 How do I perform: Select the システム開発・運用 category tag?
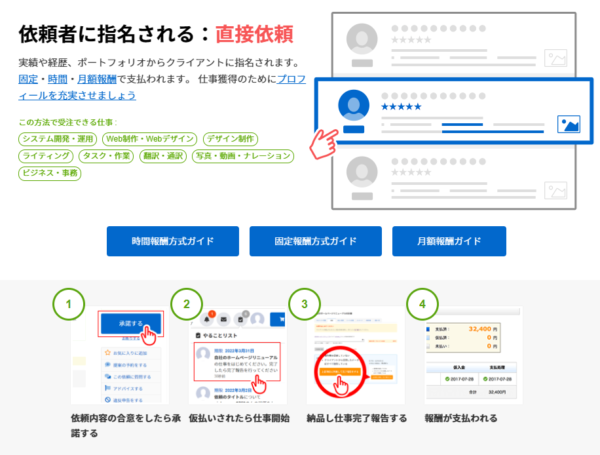click(x=58, y=139)
